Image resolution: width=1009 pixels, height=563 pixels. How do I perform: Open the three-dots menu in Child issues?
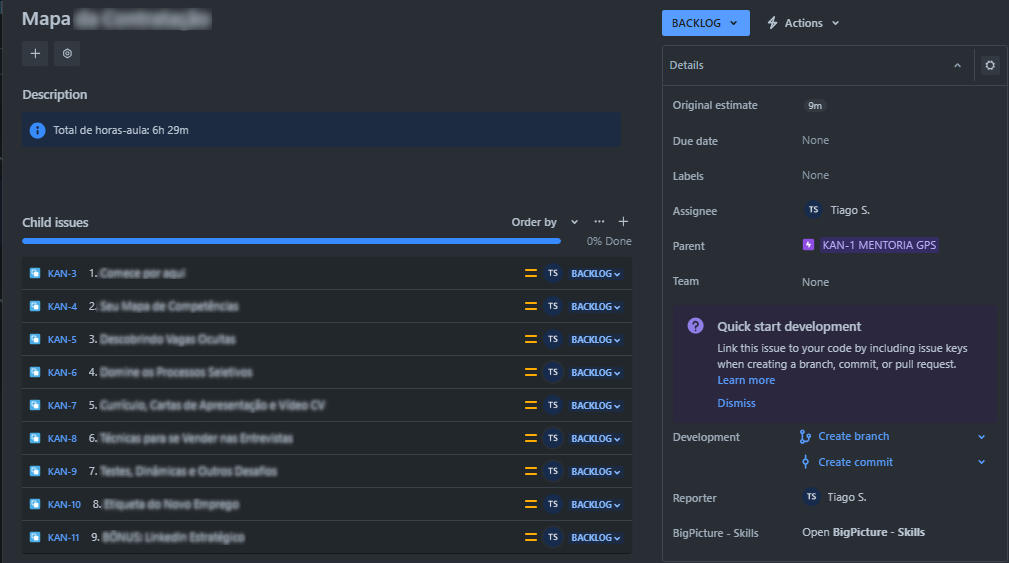[599, 221]
